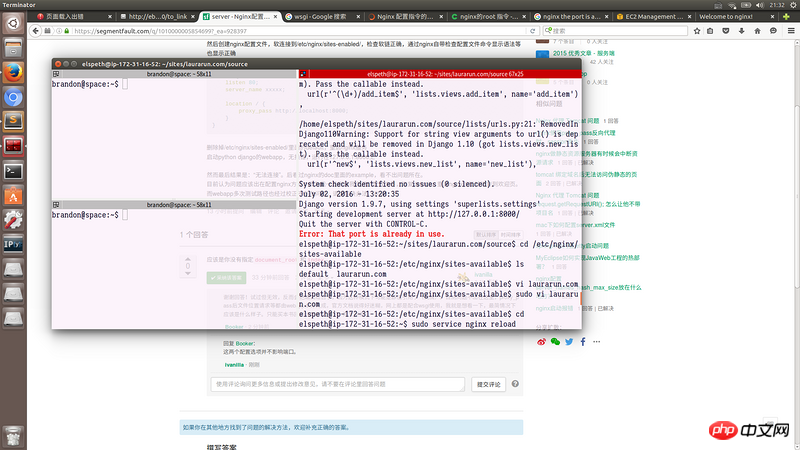Click the '提交评论' submit comment button

tap(488, 384)
